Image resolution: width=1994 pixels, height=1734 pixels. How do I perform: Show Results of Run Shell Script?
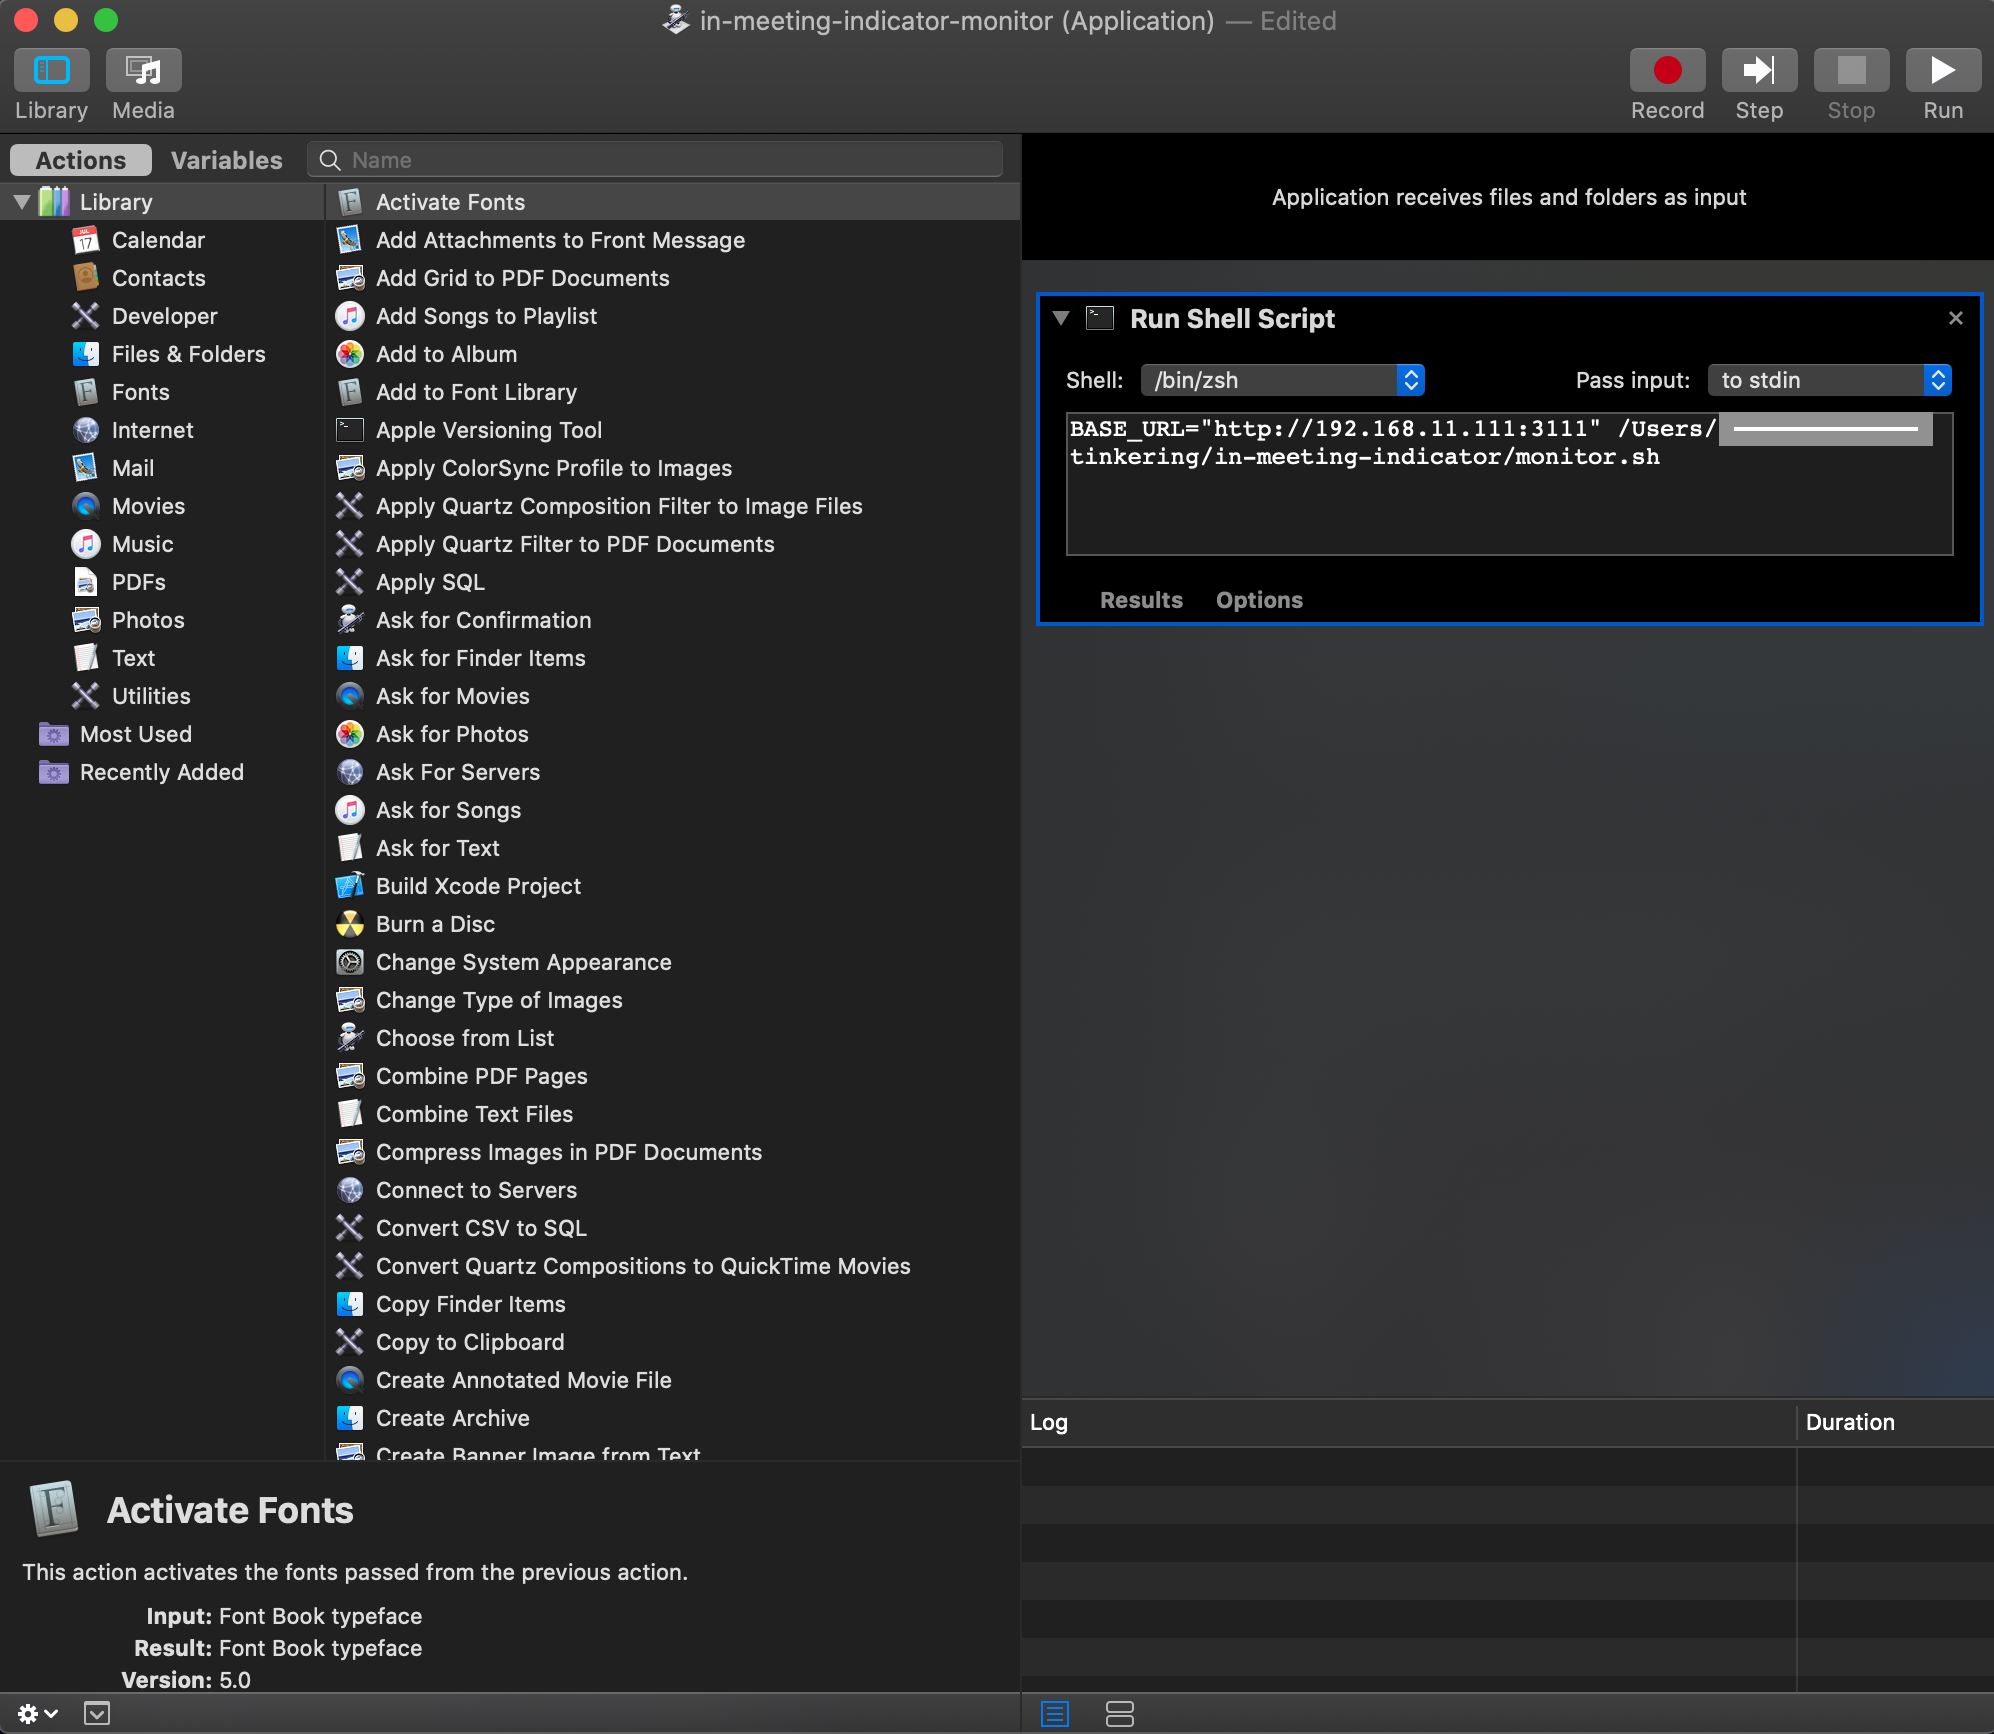(1141, 600)
